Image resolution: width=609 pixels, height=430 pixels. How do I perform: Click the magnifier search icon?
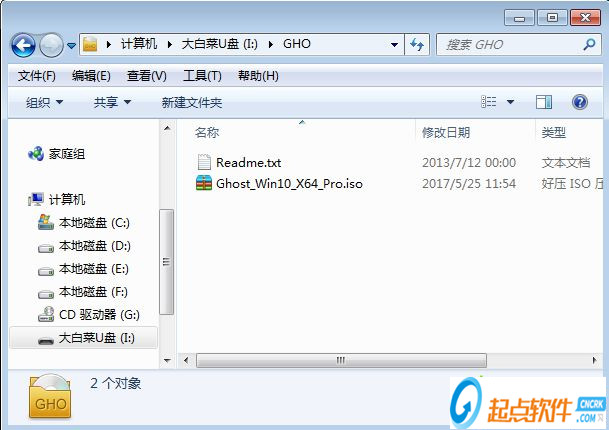pyautogui.click(x=589, y=44)
